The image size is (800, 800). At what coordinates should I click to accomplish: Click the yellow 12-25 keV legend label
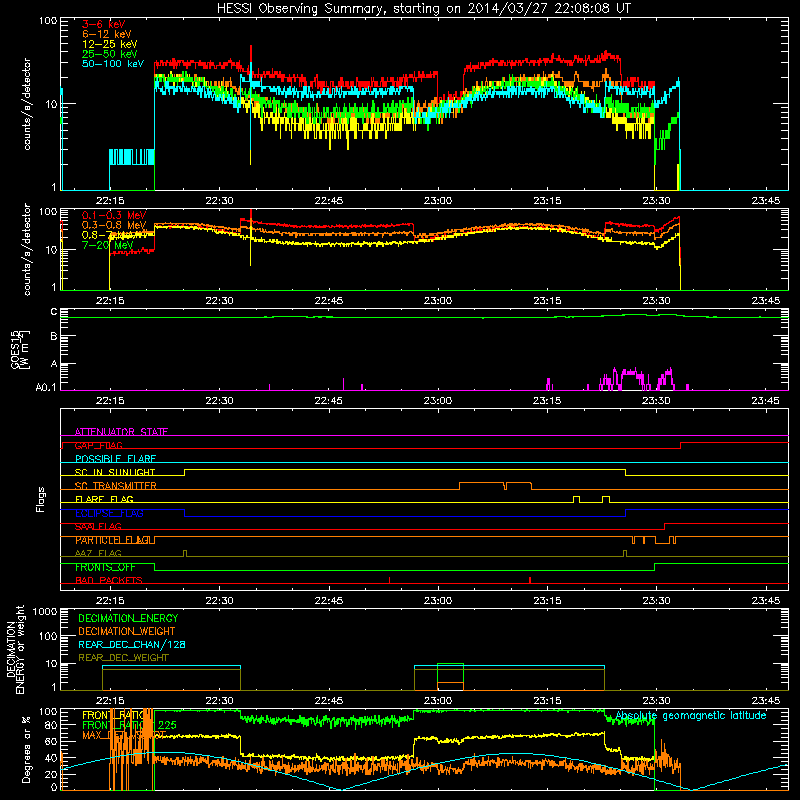click(110, 44)
